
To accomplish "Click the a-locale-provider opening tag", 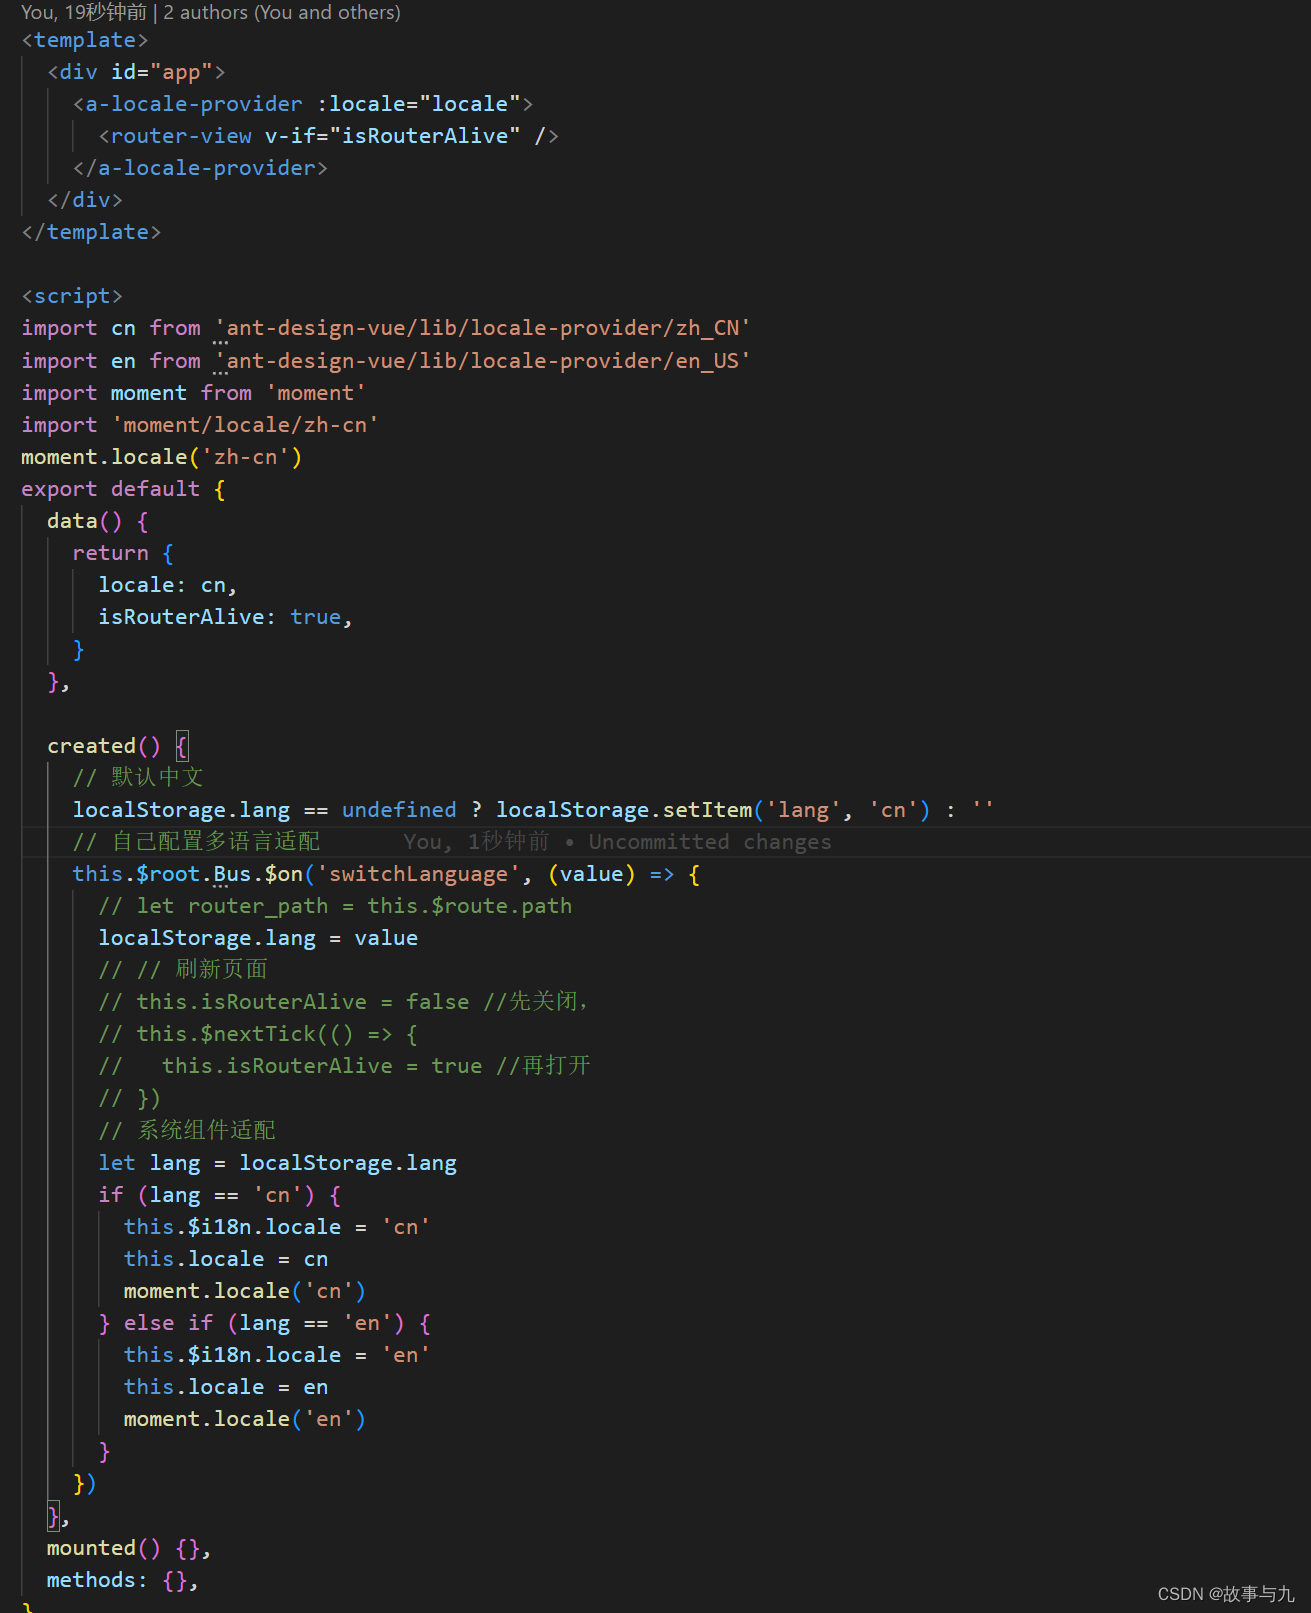I will (303, 105).
